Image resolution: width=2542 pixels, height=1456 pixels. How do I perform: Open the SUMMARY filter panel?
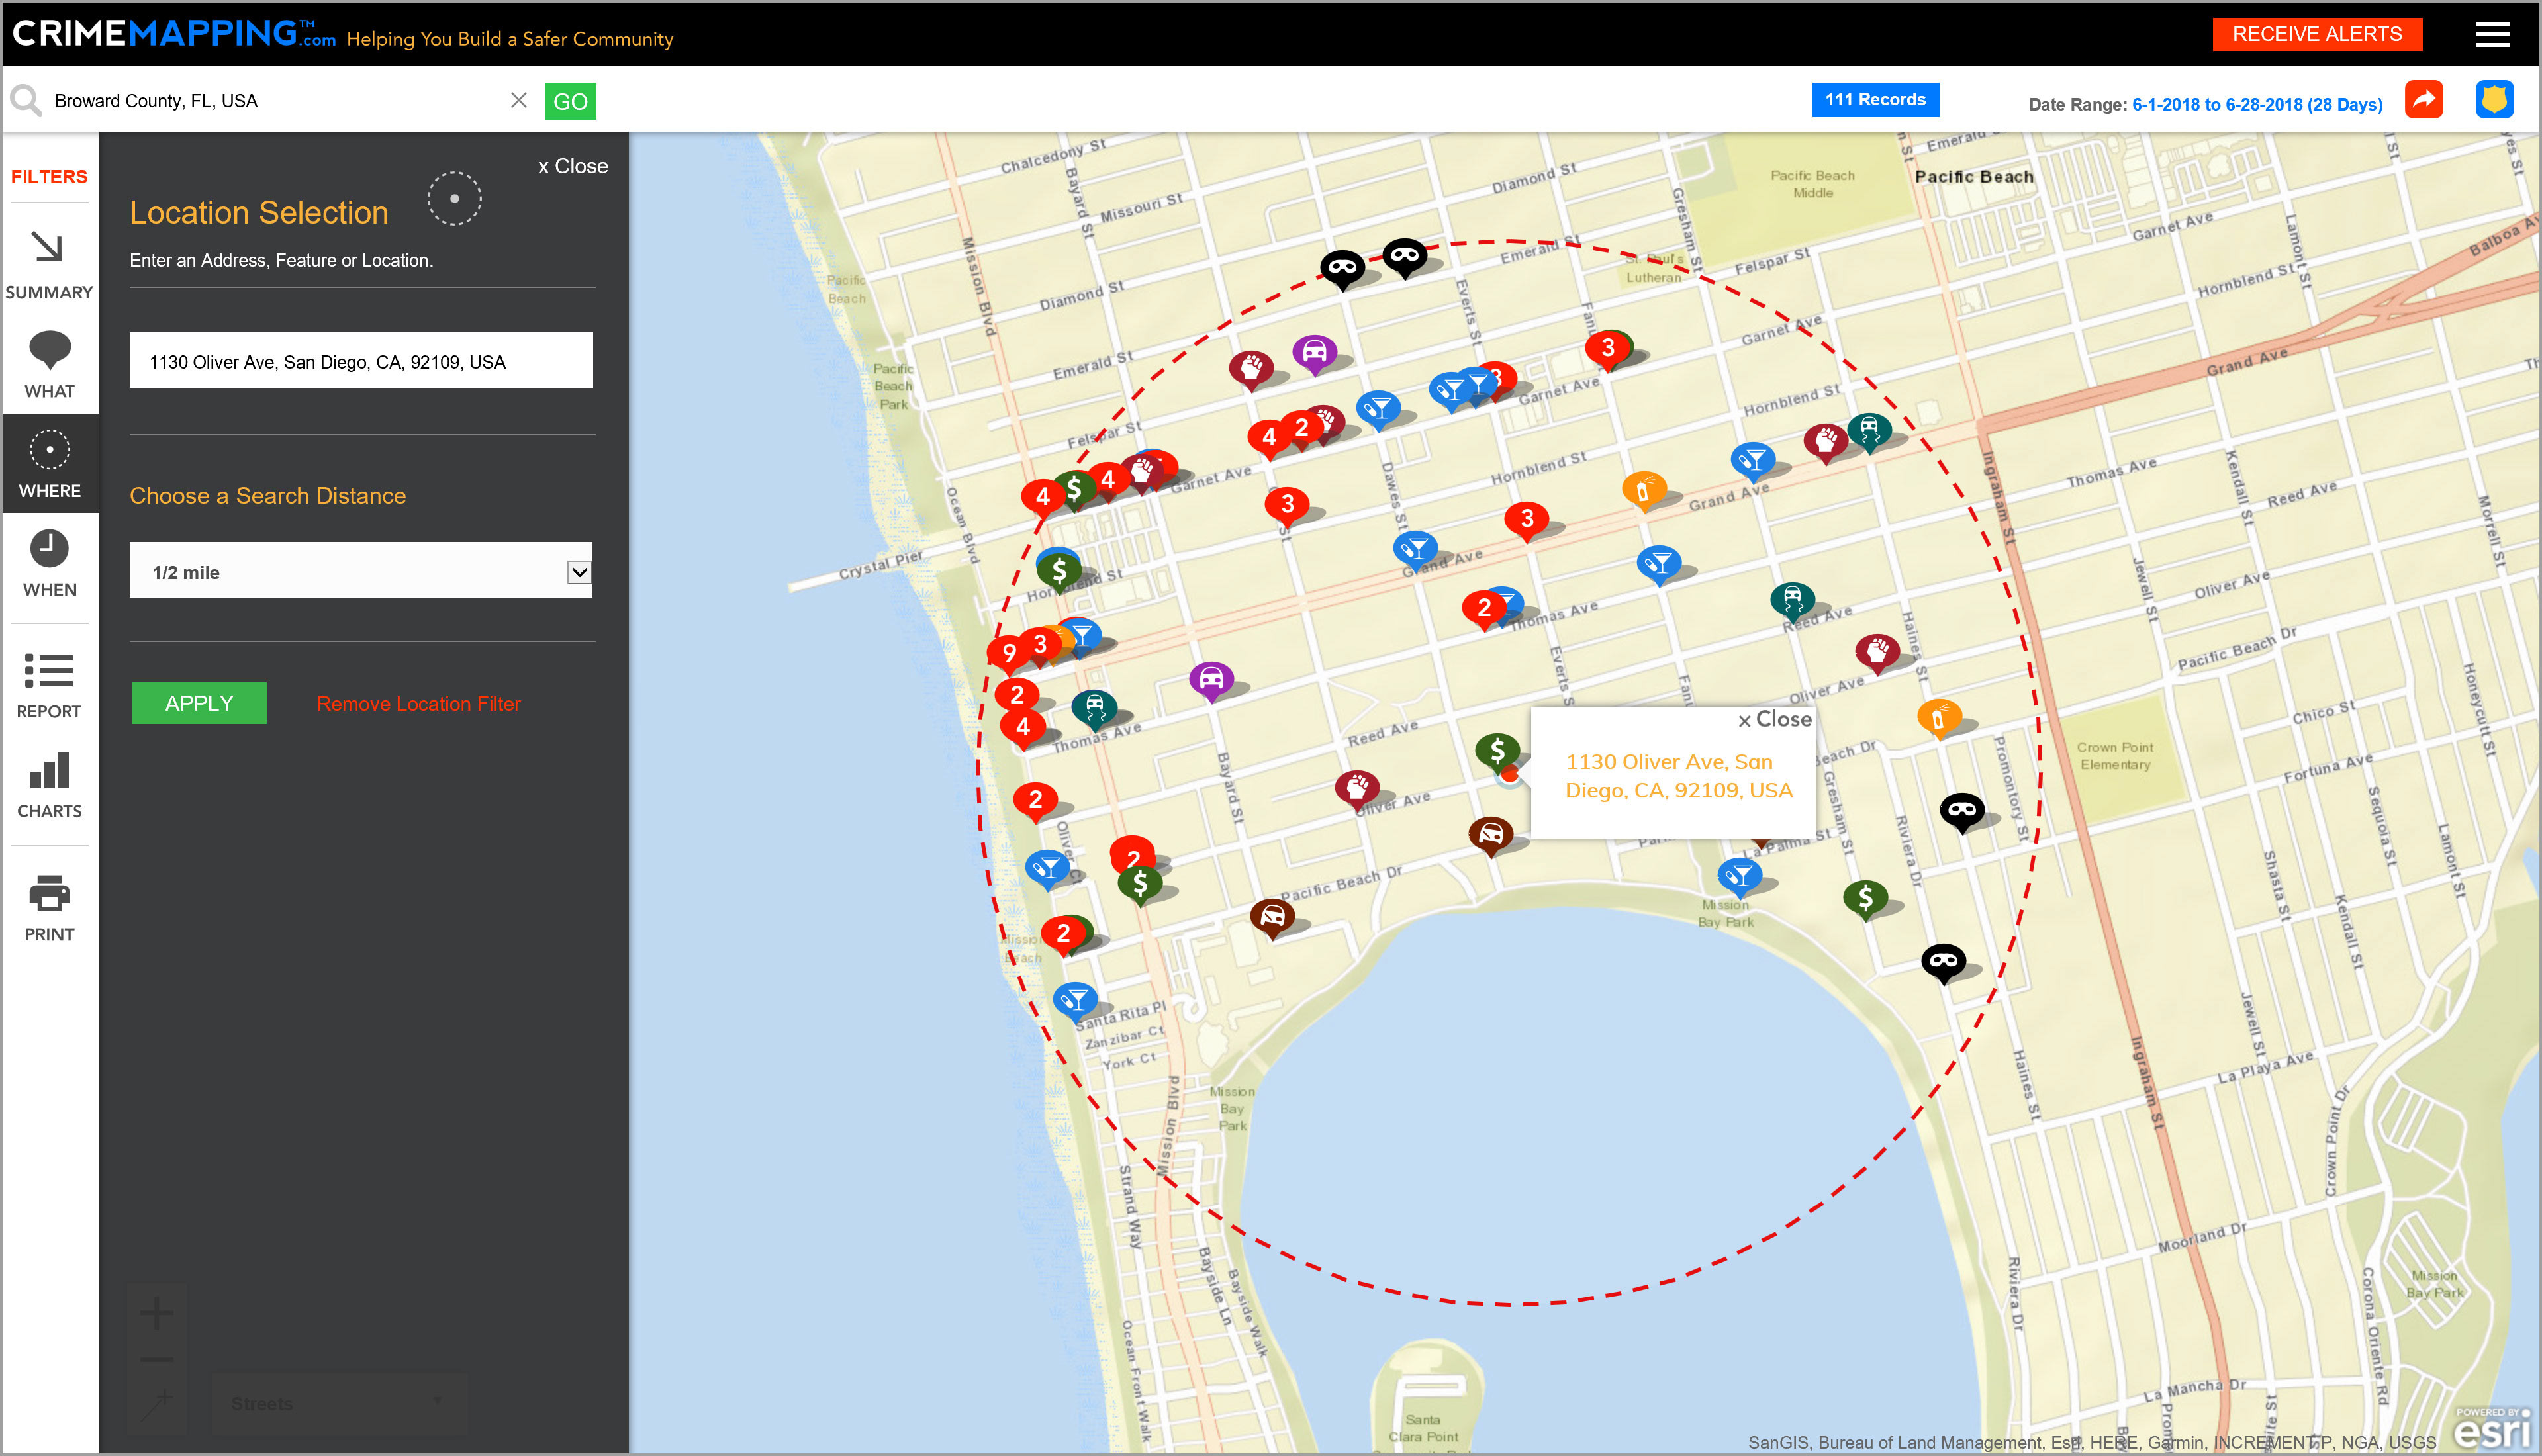(x=49, y=265)
